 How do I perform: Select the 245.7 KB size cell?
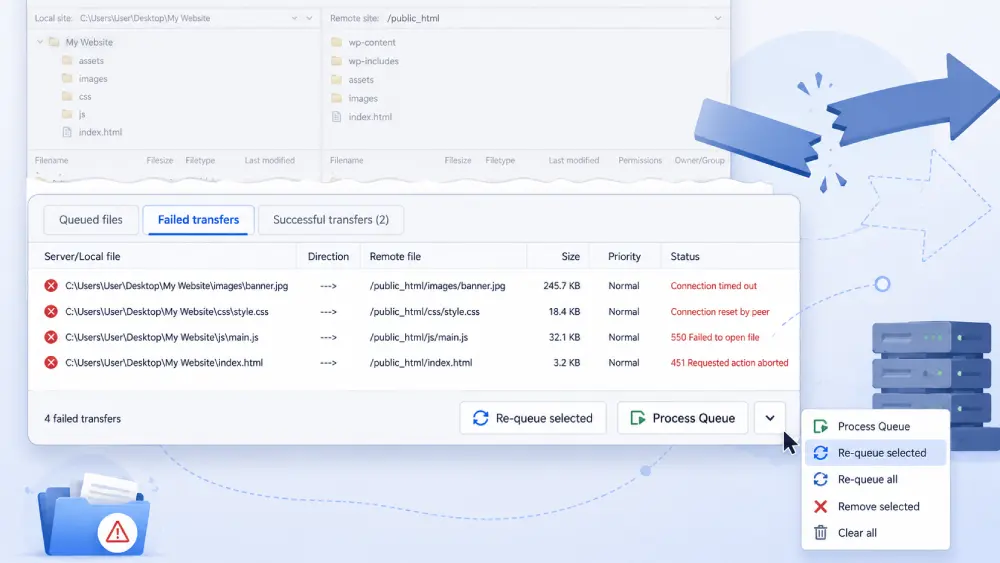(x=561, y=286)
